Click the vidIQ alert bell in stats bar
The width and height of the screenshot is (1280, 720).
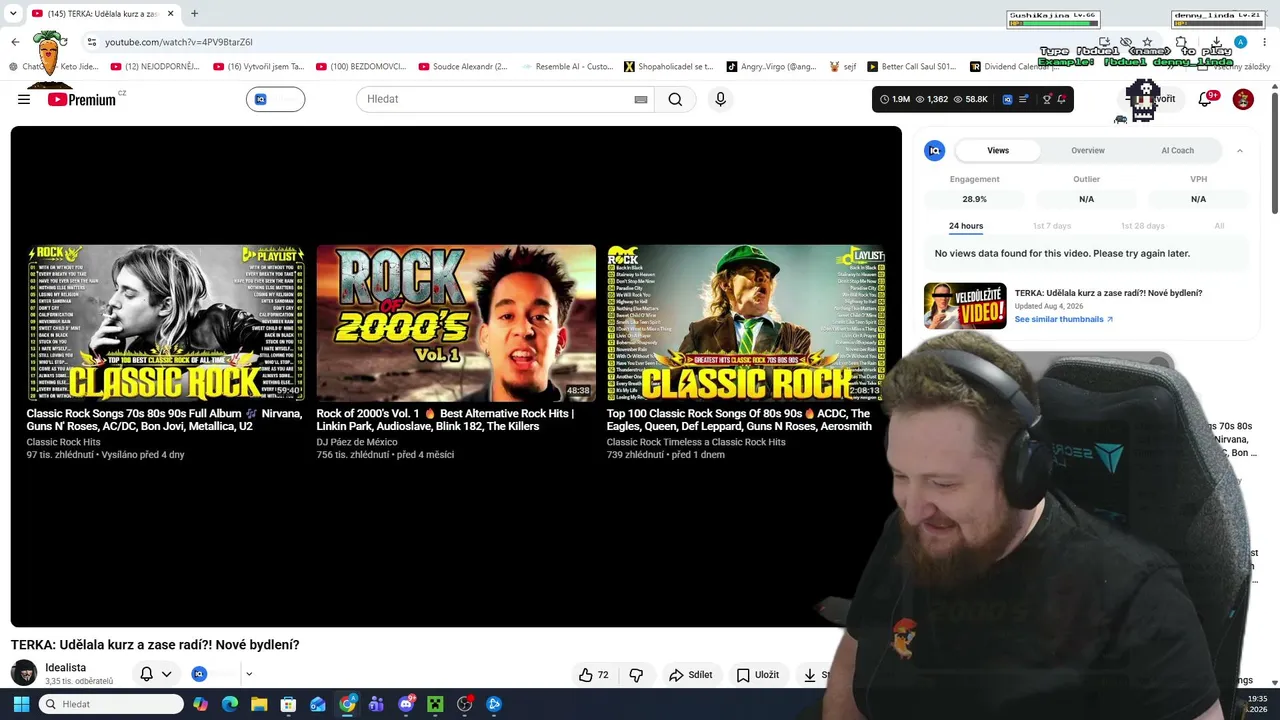1061,99
